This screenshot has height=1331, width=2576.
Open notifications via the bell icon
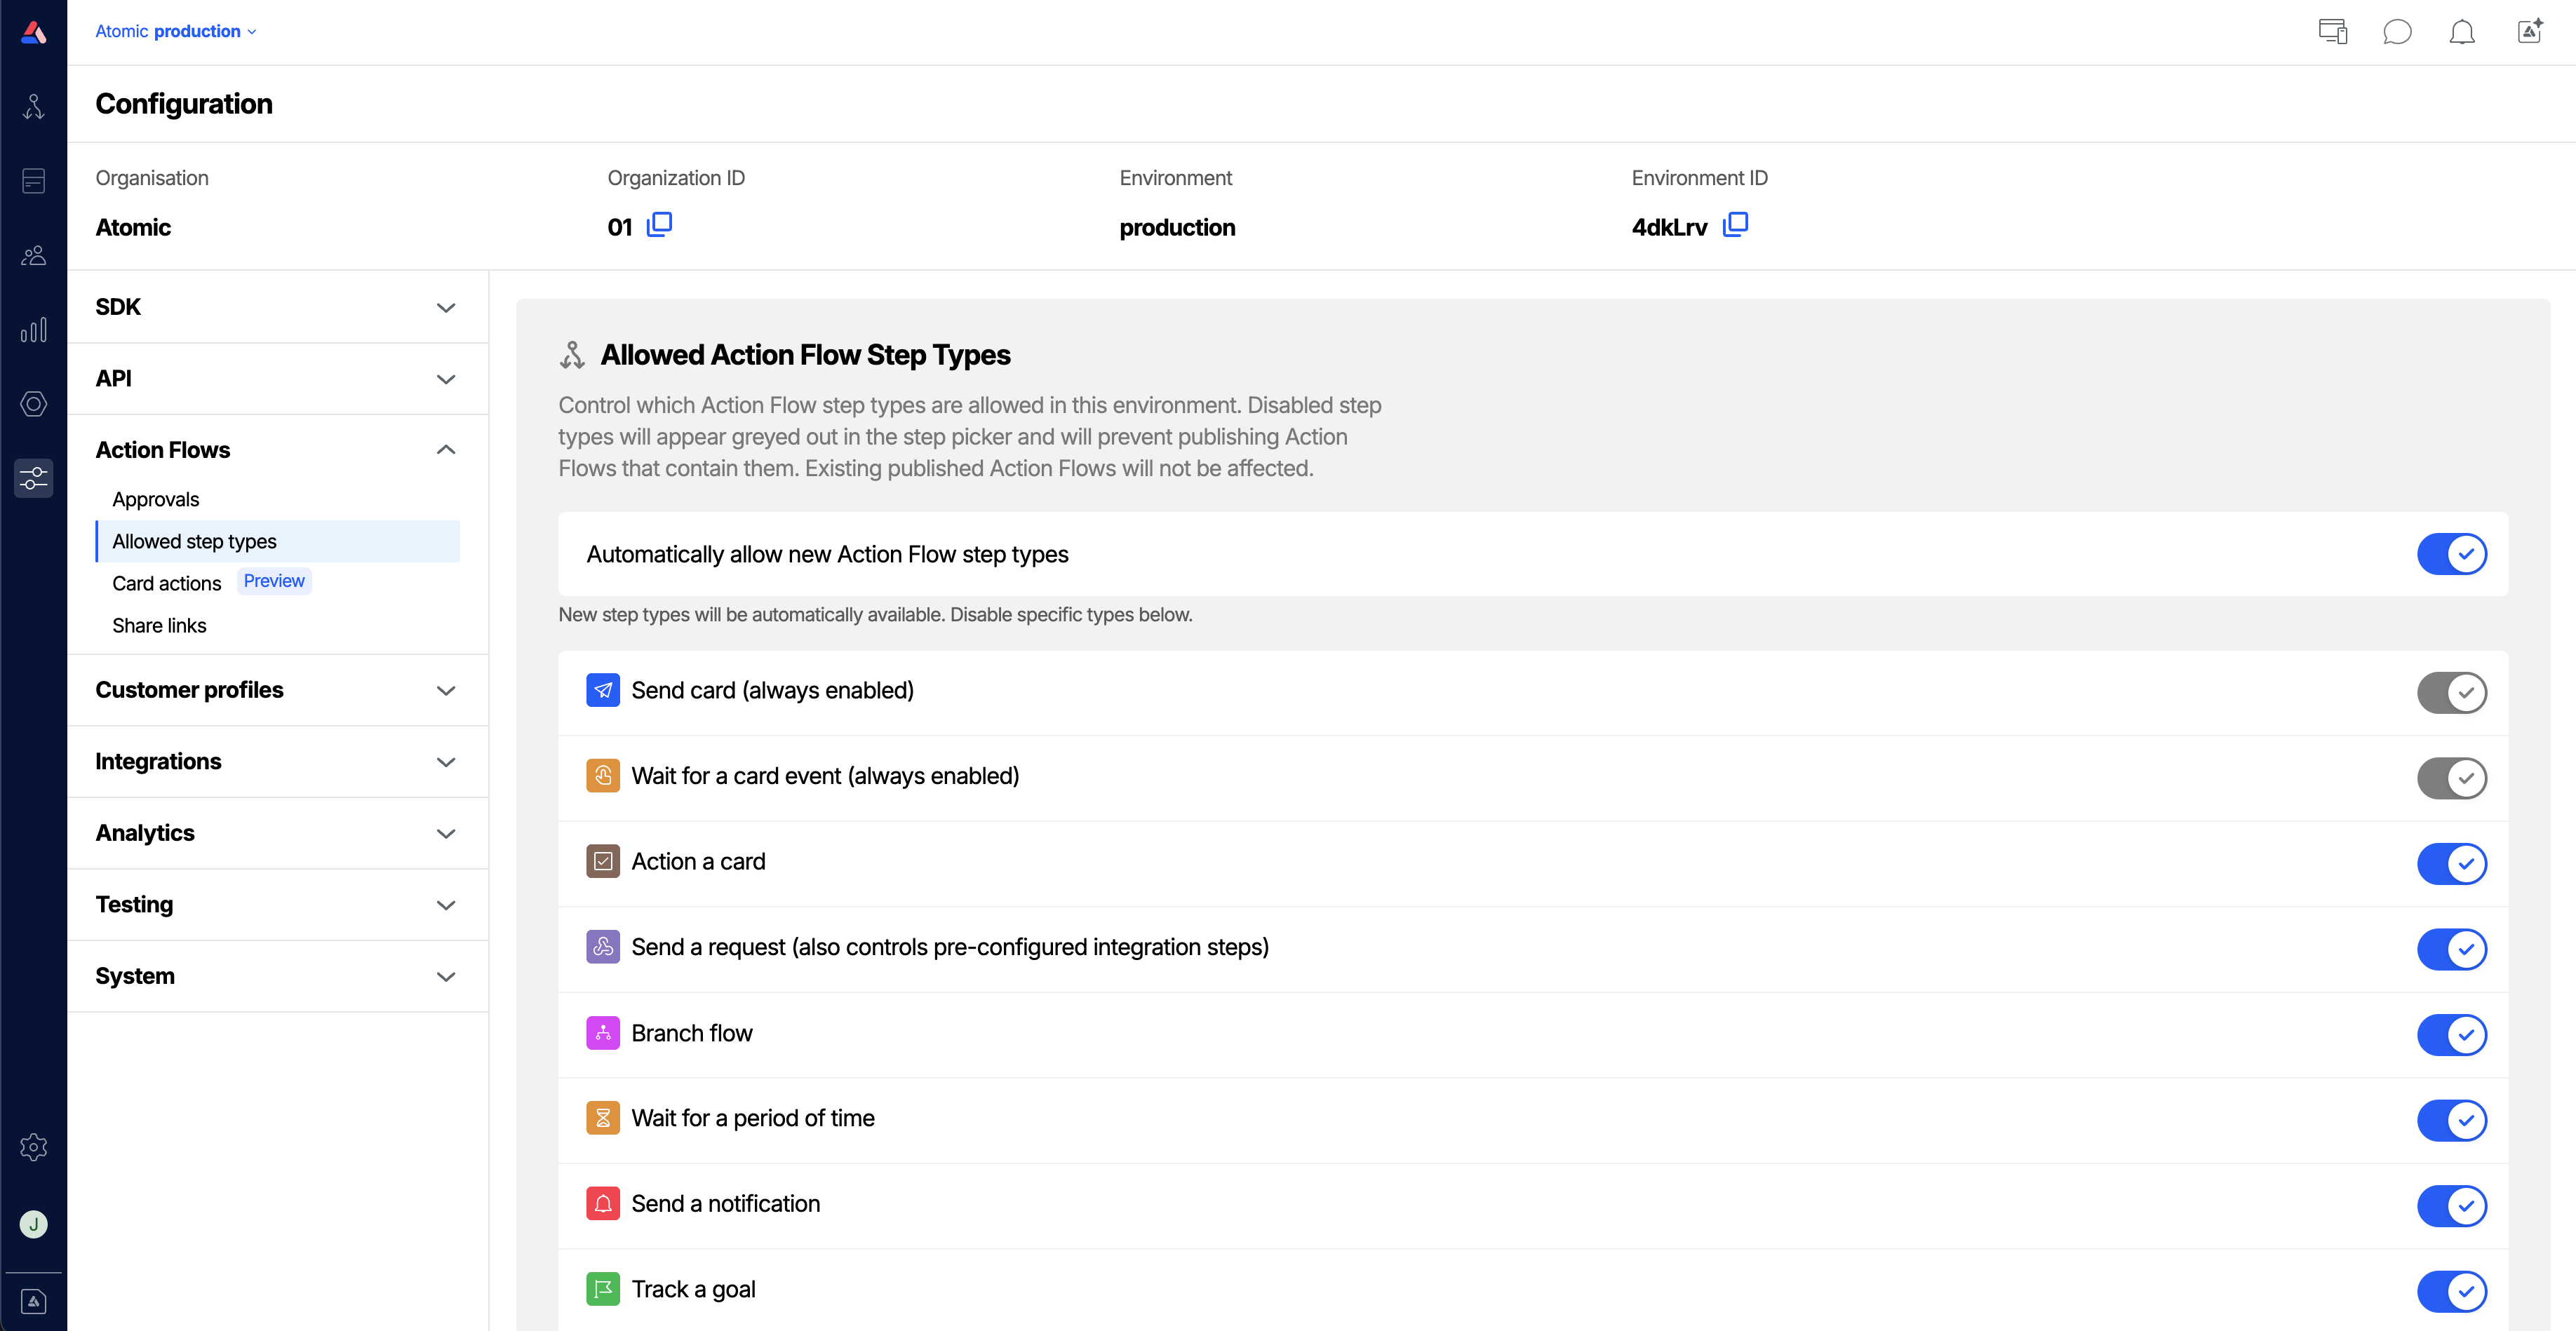pos(2462,31)
